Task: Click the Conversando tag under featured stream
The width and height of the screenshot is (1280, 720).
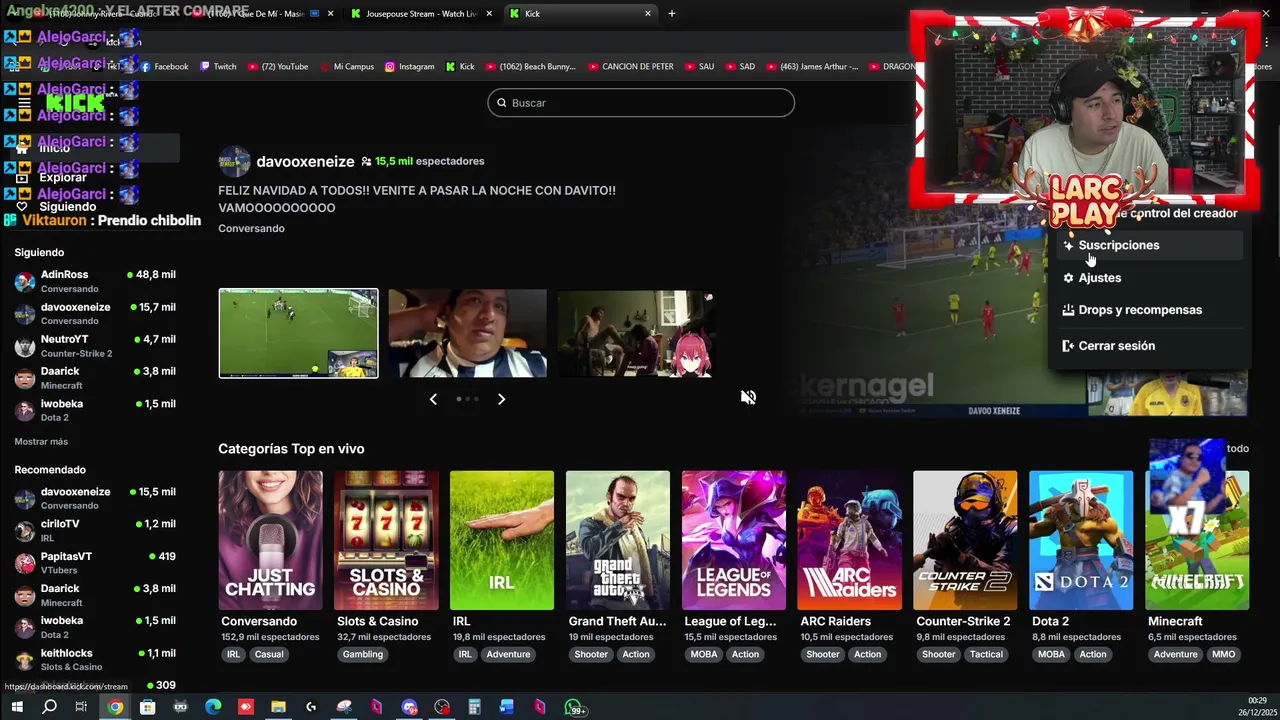Action: tap(251, 228)
